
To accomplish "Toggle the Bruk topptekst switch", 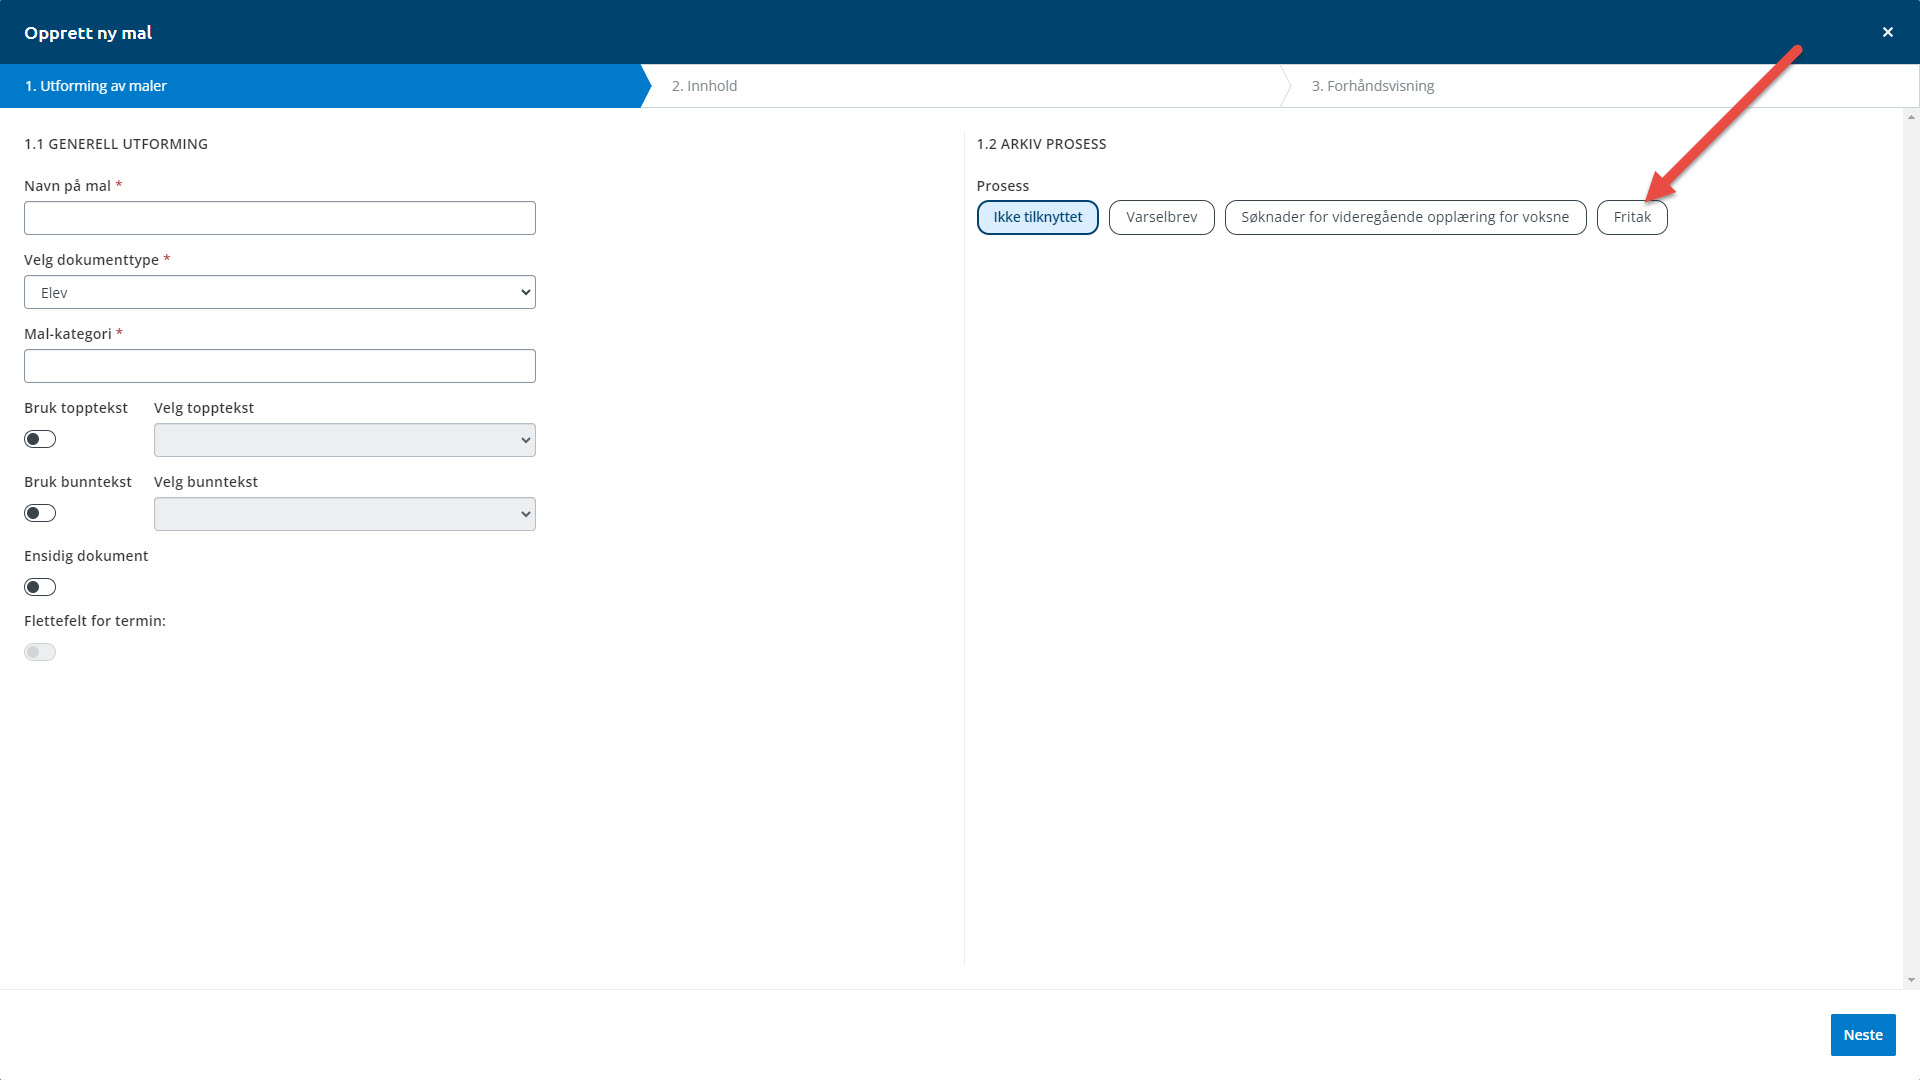I will [40, 439].
